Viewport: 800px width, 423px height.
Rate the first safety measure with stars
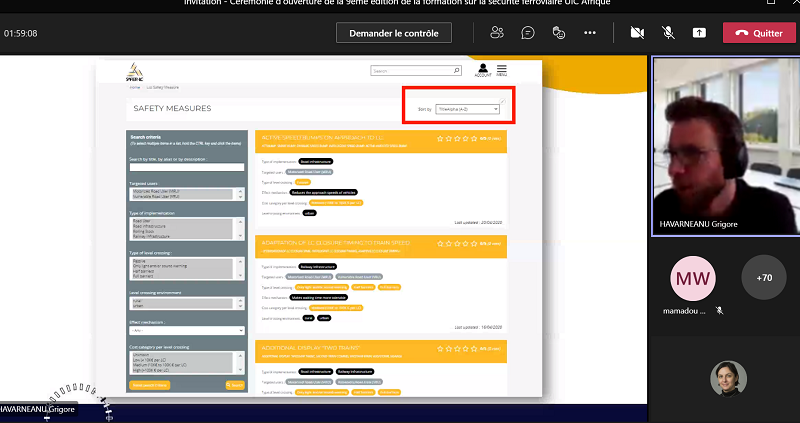click(x=457, y=139)
